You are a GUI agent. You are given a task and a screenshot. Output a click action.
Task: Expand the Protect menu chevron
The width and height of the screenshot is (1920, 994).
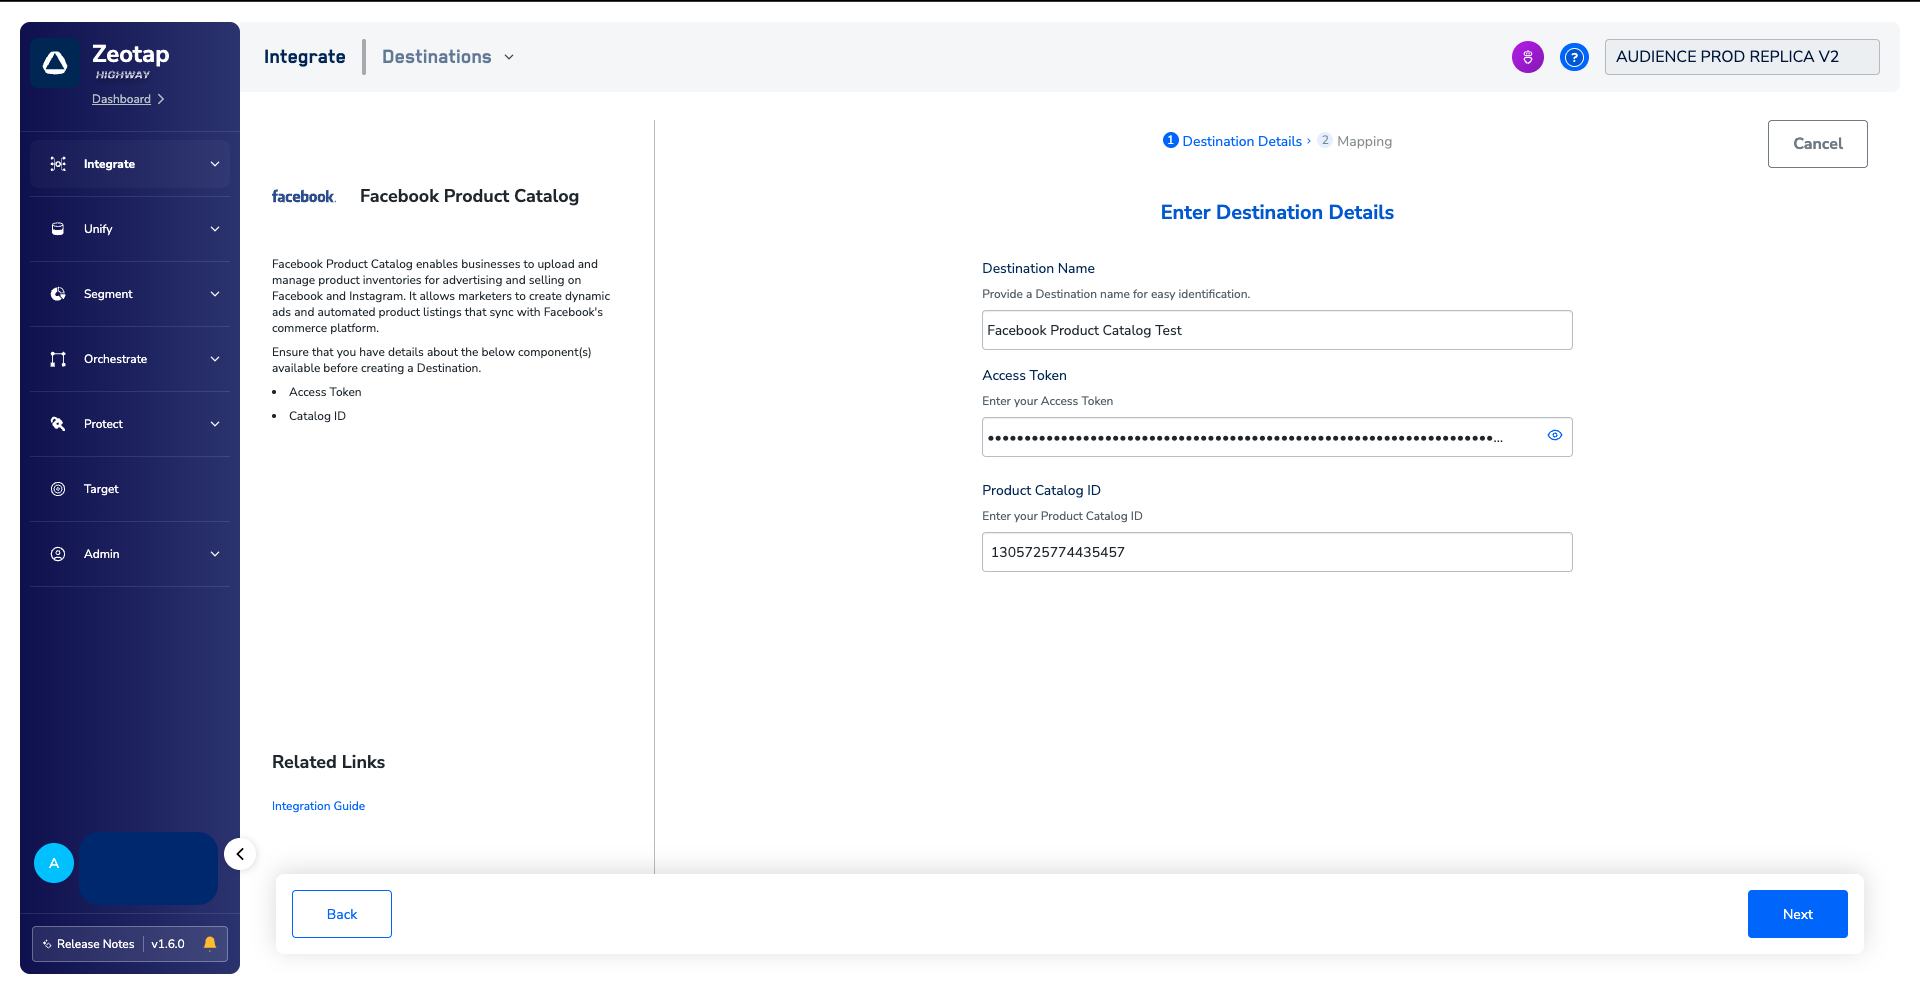pyautogui.click(x=215, y=424)
